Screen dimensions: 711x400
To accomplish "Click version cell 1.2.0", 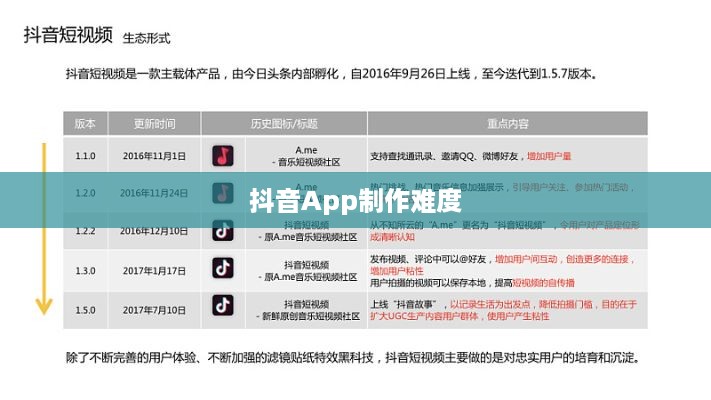I will 85,193.
